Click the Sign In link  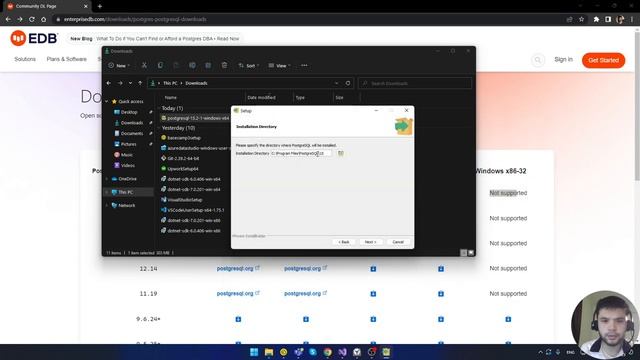click(563, 60)
